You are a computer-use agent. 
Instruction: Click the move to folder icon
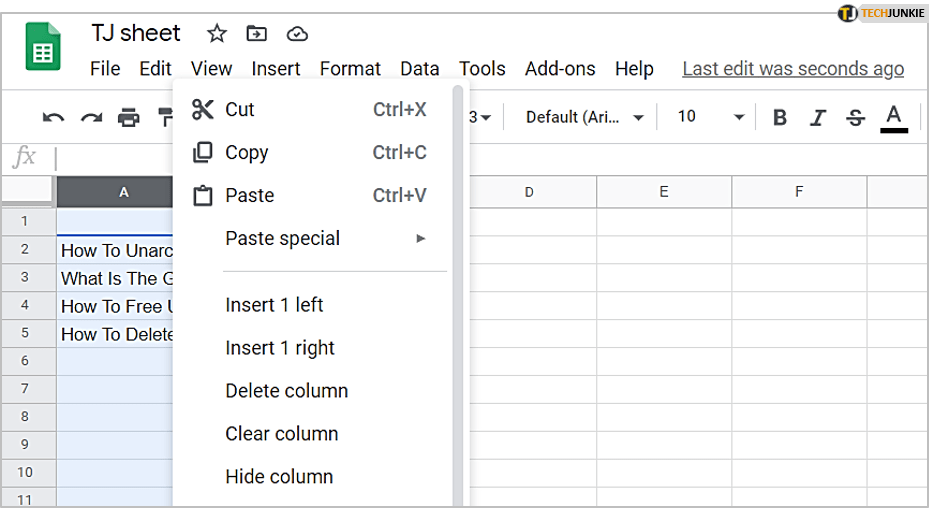pyautogui.click(x=257, y=34)
